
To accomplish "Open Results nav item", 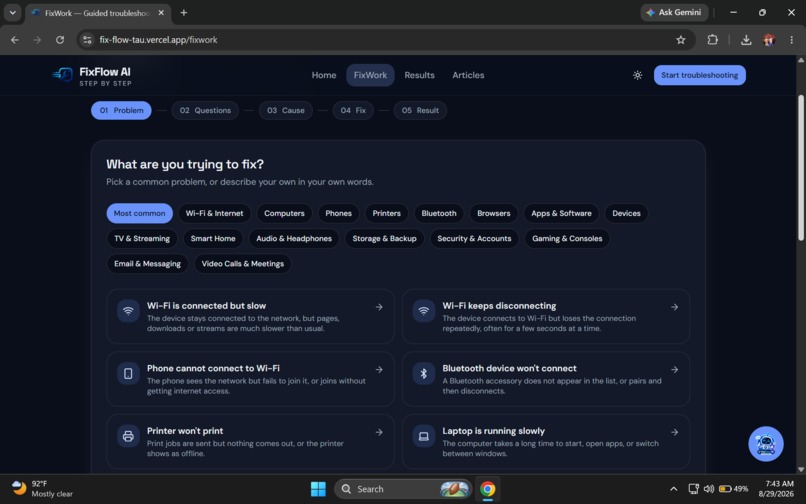I will point(419,75).
